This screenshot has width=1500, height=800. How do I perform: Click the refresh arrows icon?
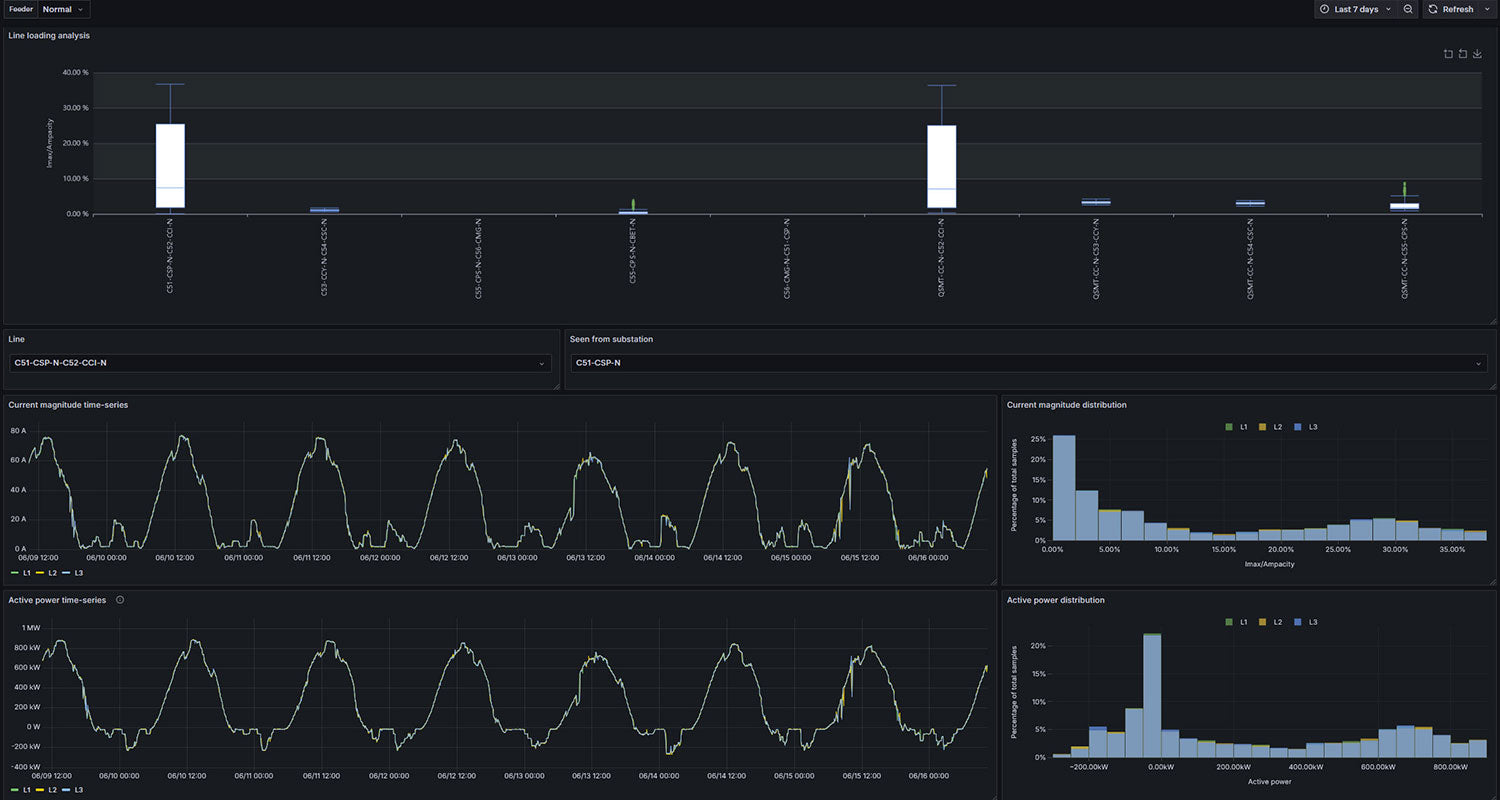pyautogui.click(x=1433, y=9)
